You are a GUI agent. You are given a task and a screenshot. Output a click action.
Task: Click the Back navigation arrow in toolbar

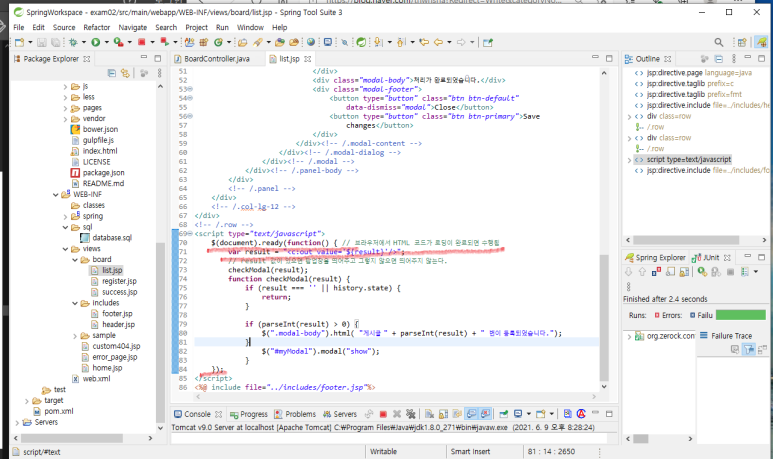click(x=438, y=42)
